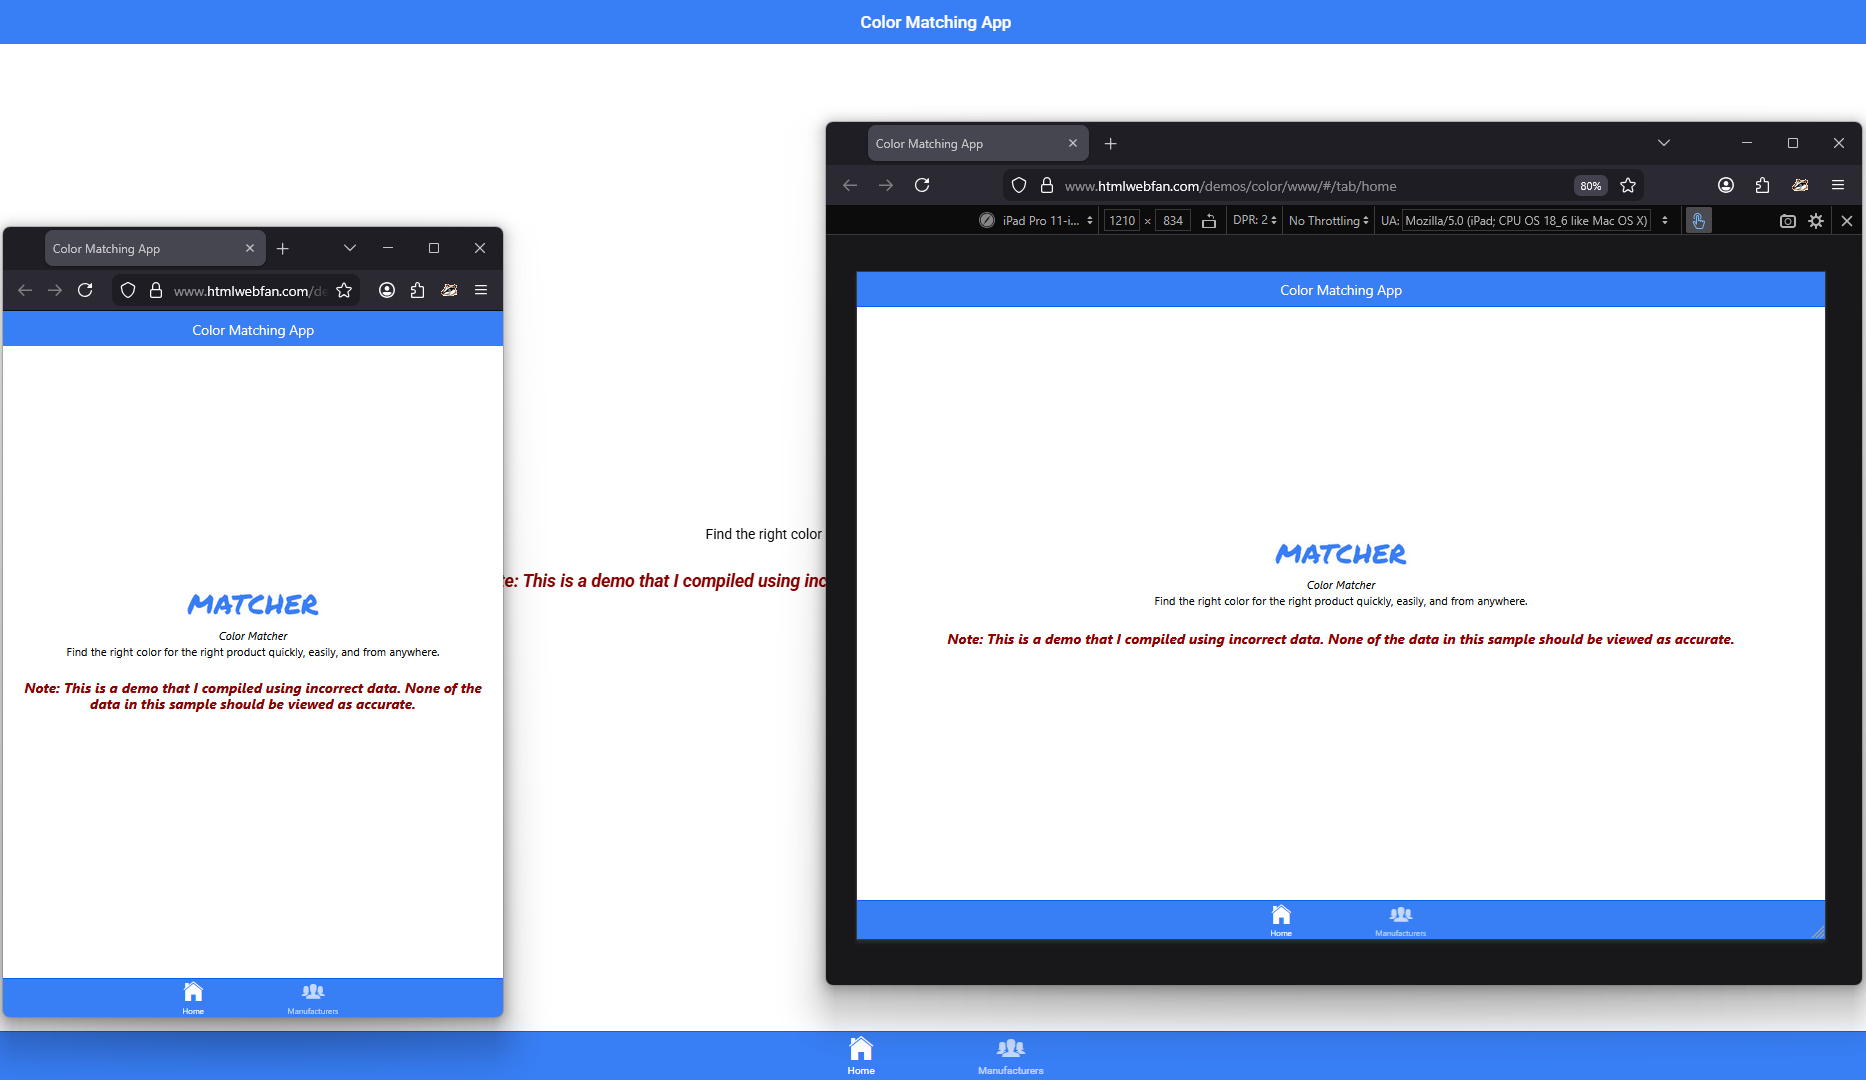1866x1080 pixels.
Task: Reset the 80% zoom level badge
Action: point(1590,186)
